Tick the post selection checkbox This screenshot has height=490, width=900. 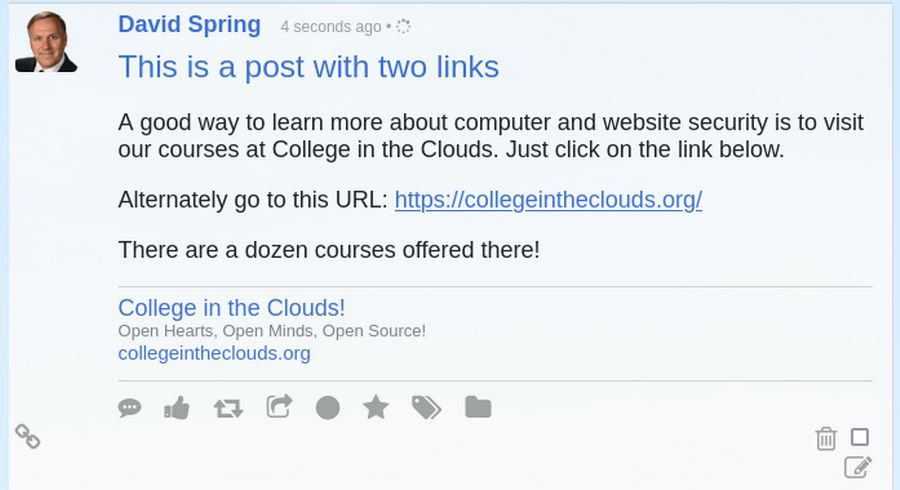[x=860, y=437]
